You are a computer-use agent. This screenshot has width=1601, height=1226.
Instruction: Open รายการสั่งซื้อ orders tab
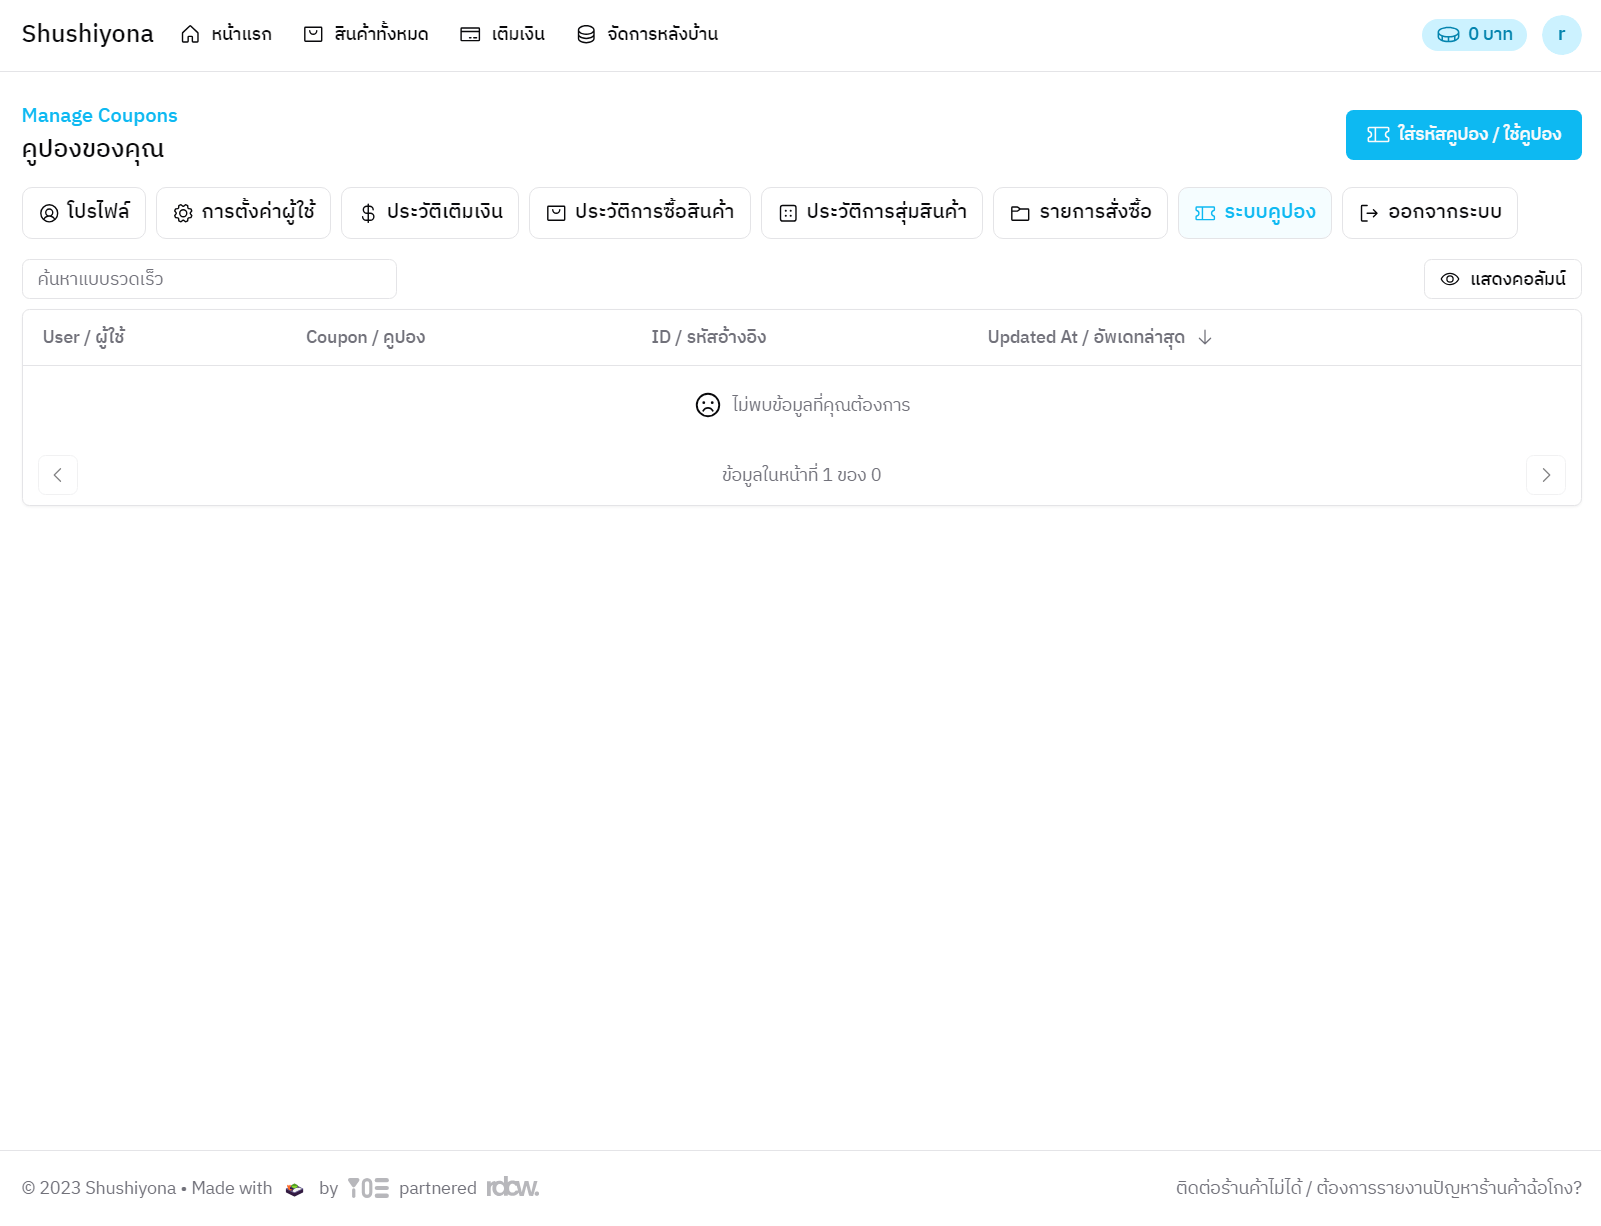(x=1080, y=213)
